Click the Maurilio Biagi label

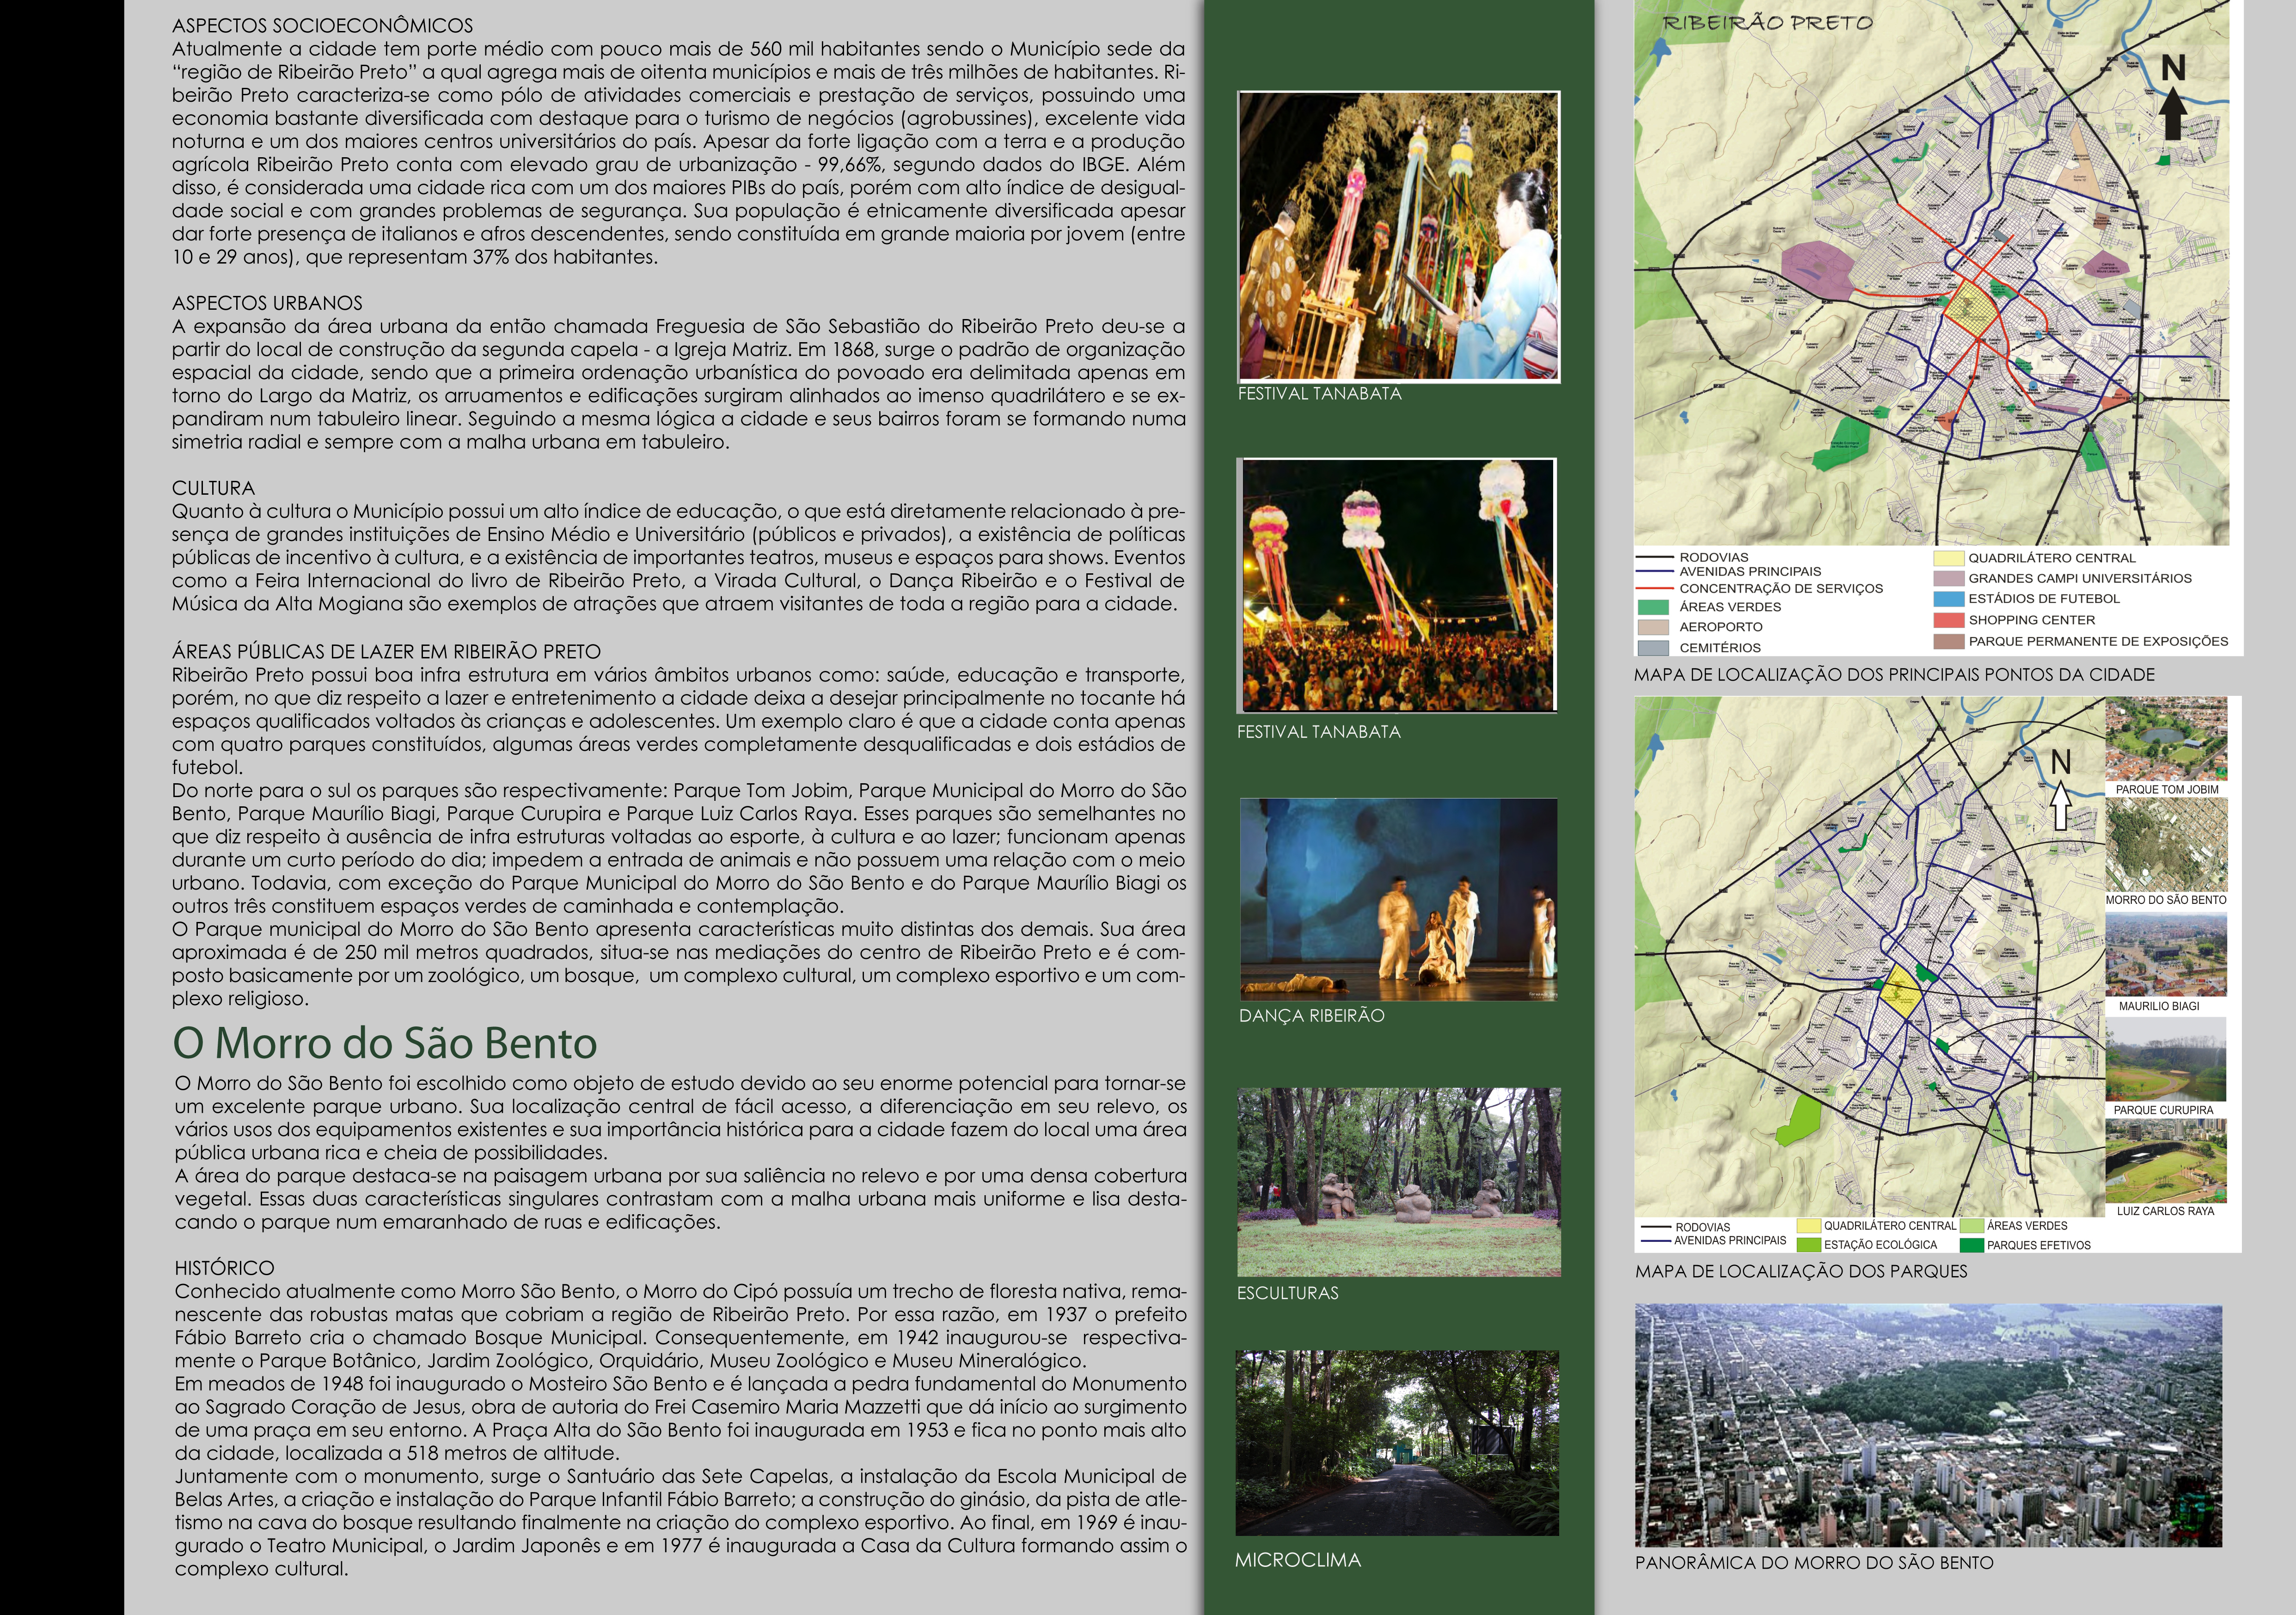tap(2159, 1006)
